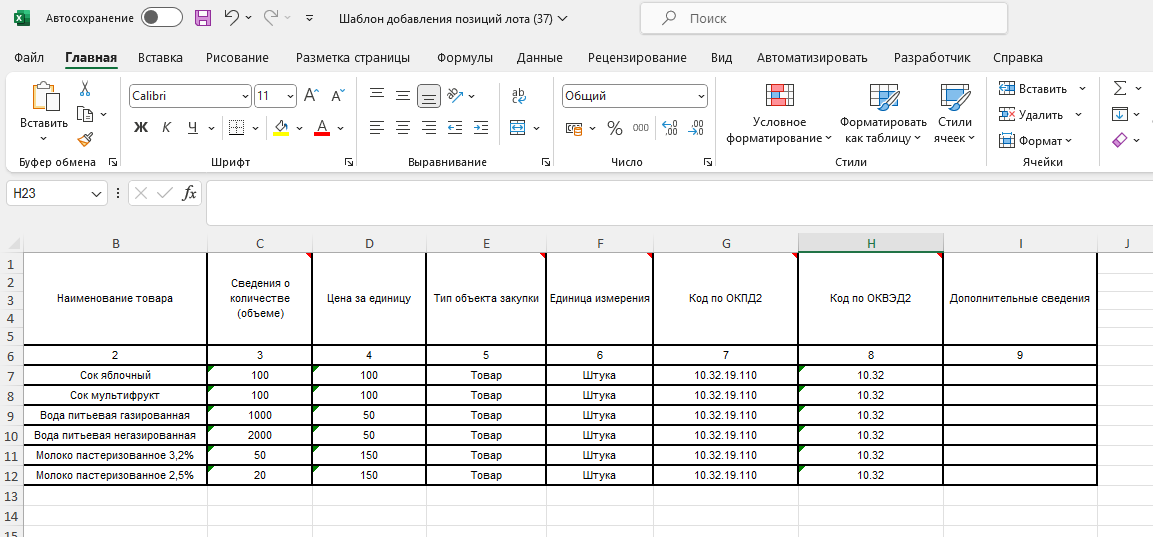Select cell Сок яблочный
Viewport: 1153px width, 537px height.
pos(115,375)
